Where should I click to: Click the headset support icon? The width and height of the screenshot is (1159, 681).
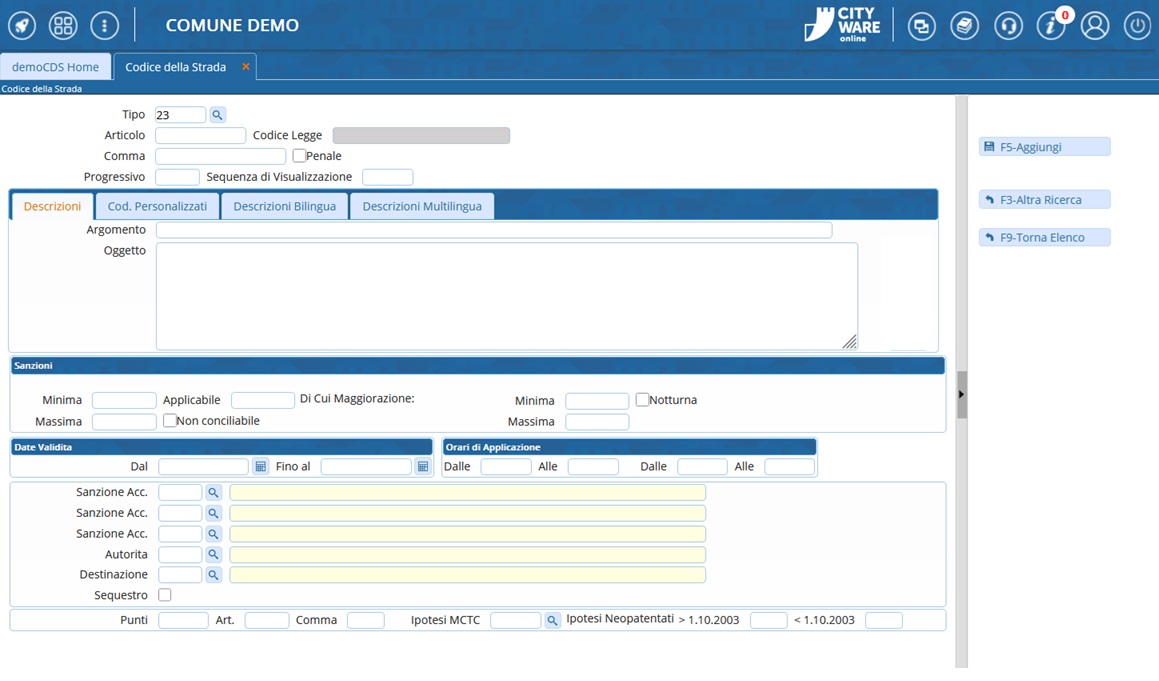tap(1008, 26)
